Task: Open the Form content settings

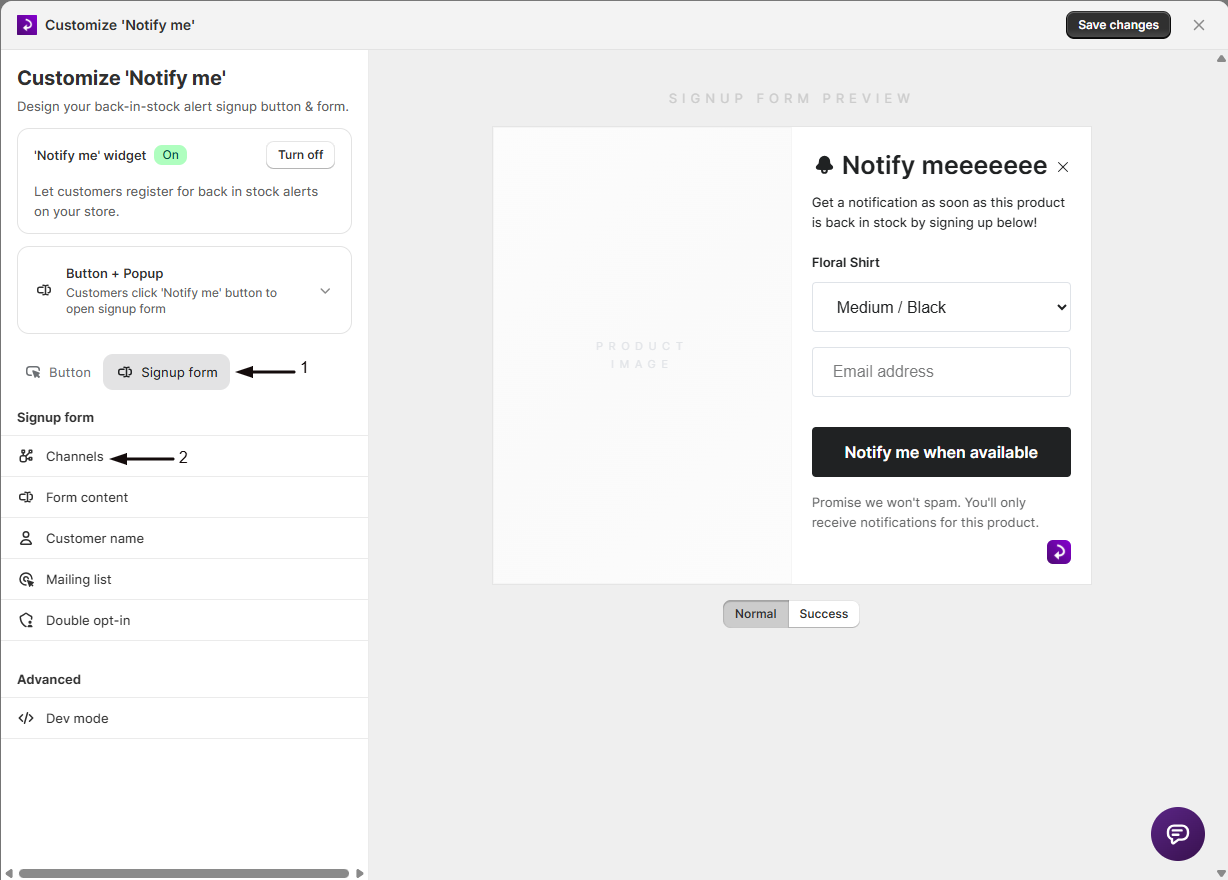Action: coord(184,497)
